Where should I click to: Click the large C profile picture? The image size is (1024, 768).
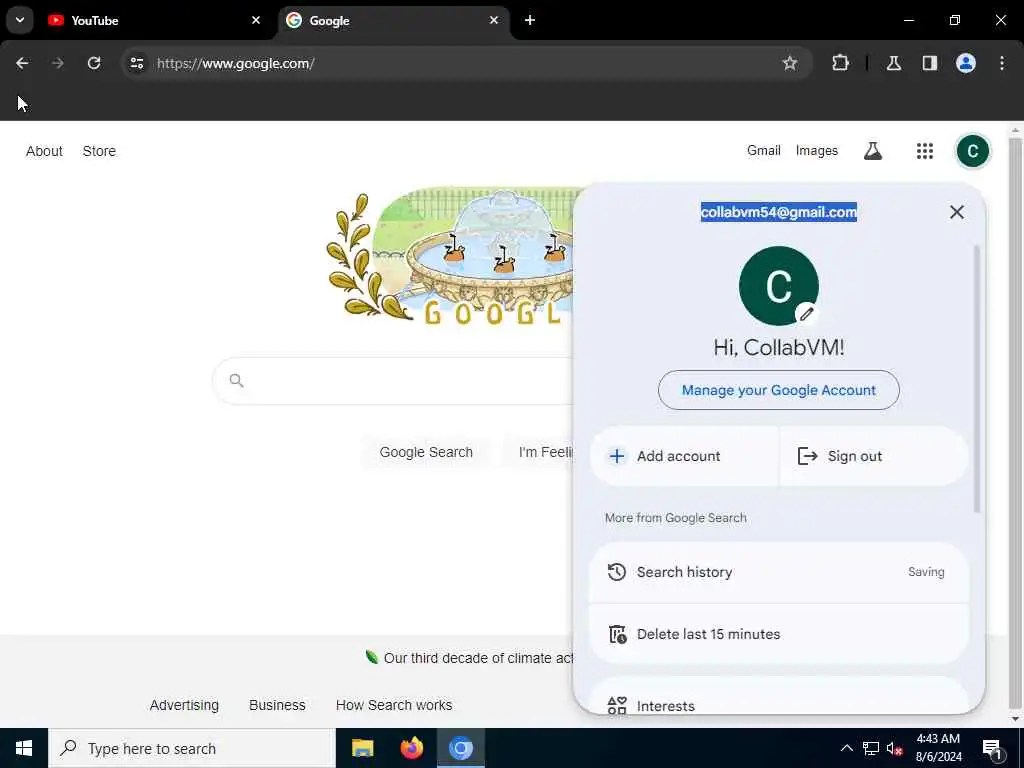(778, 285)
